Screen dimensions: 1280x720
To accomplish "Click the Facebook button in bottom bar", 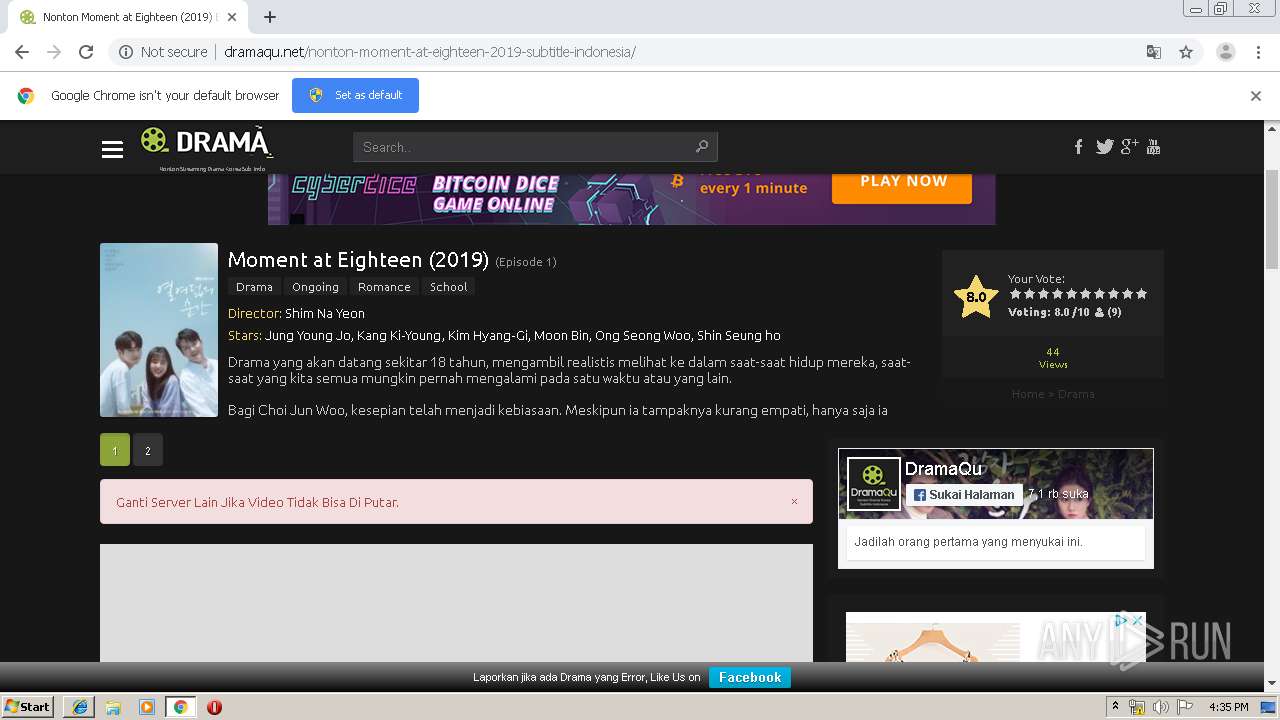I will tap(750, 677).
